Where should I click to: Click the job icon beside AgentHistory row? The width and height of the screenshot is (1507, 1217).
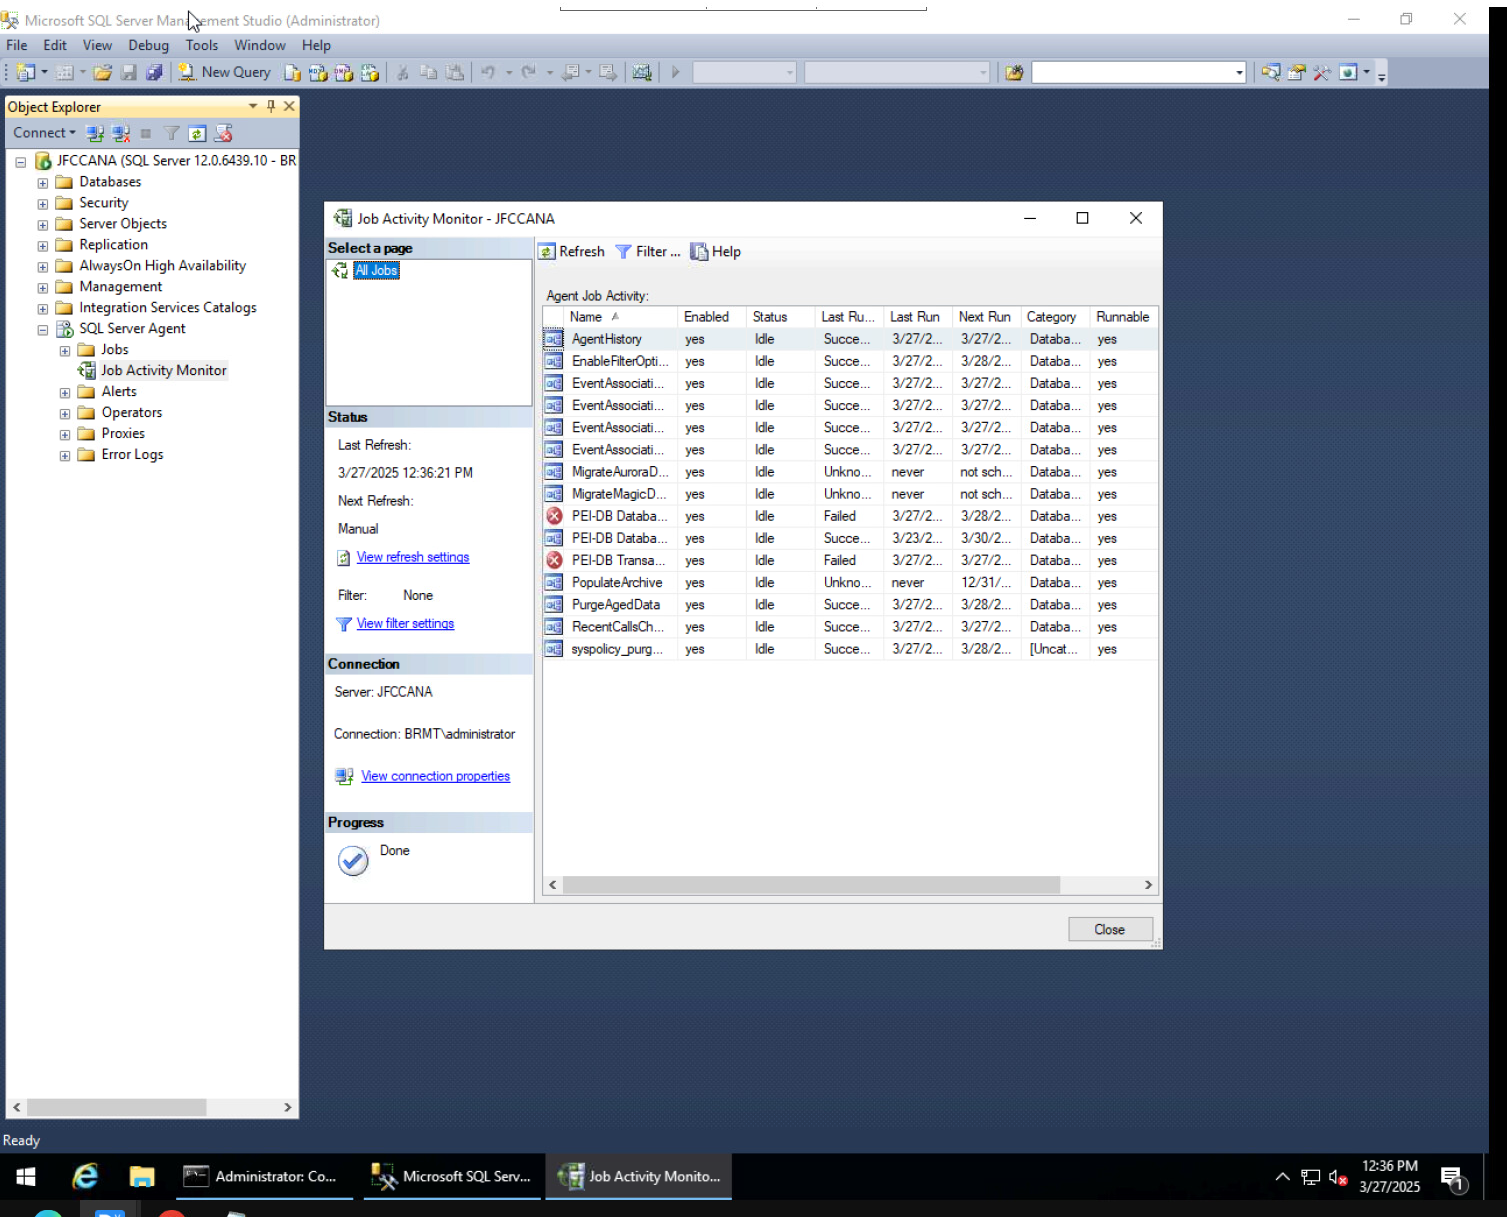pos(554,339)
